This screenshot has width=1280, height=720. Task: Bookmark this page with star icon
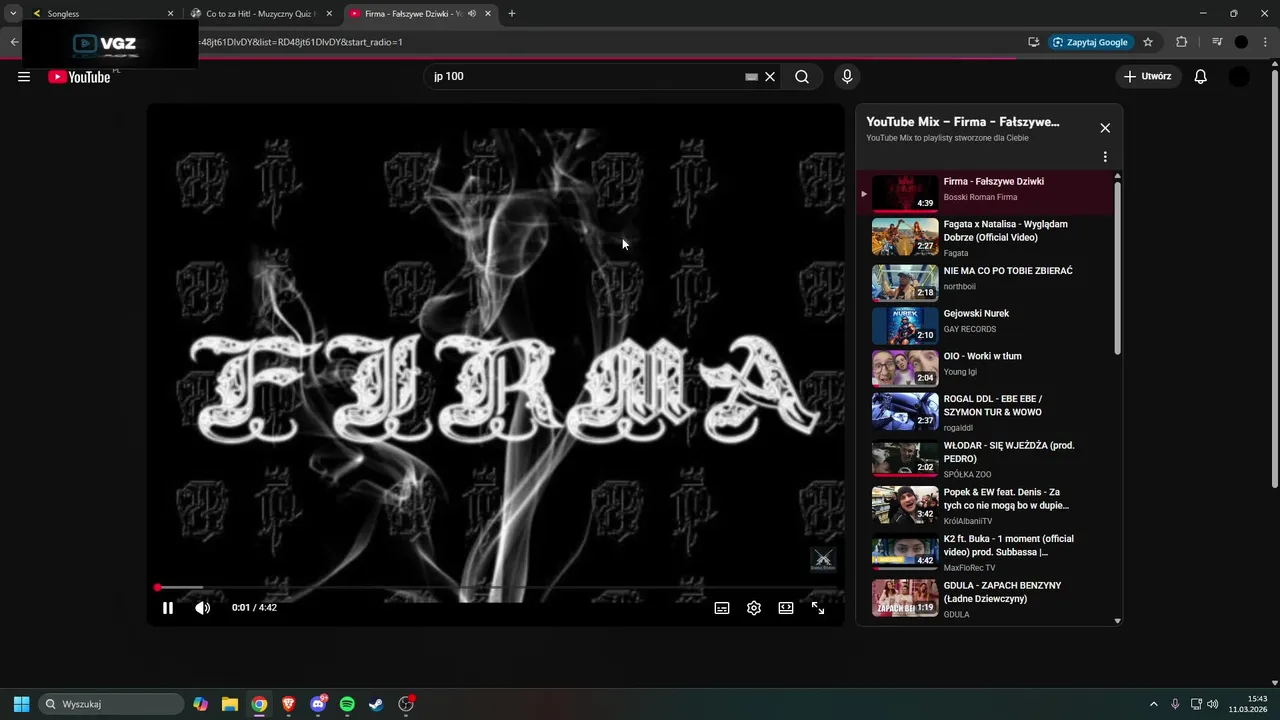(x=1148, y=42)
